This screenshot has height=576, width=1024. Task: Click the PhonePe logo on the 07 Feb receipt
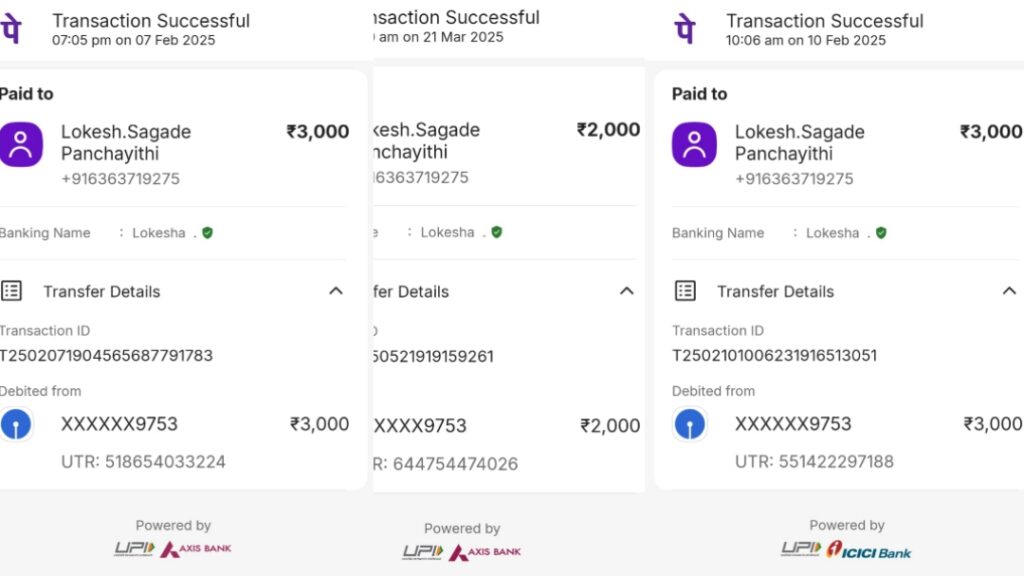12,30
